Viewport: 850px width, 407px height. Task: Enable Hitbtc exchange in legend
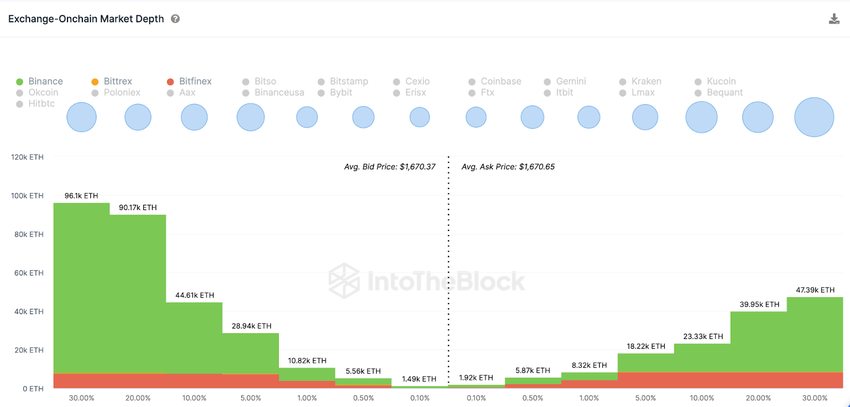[42, 104]
